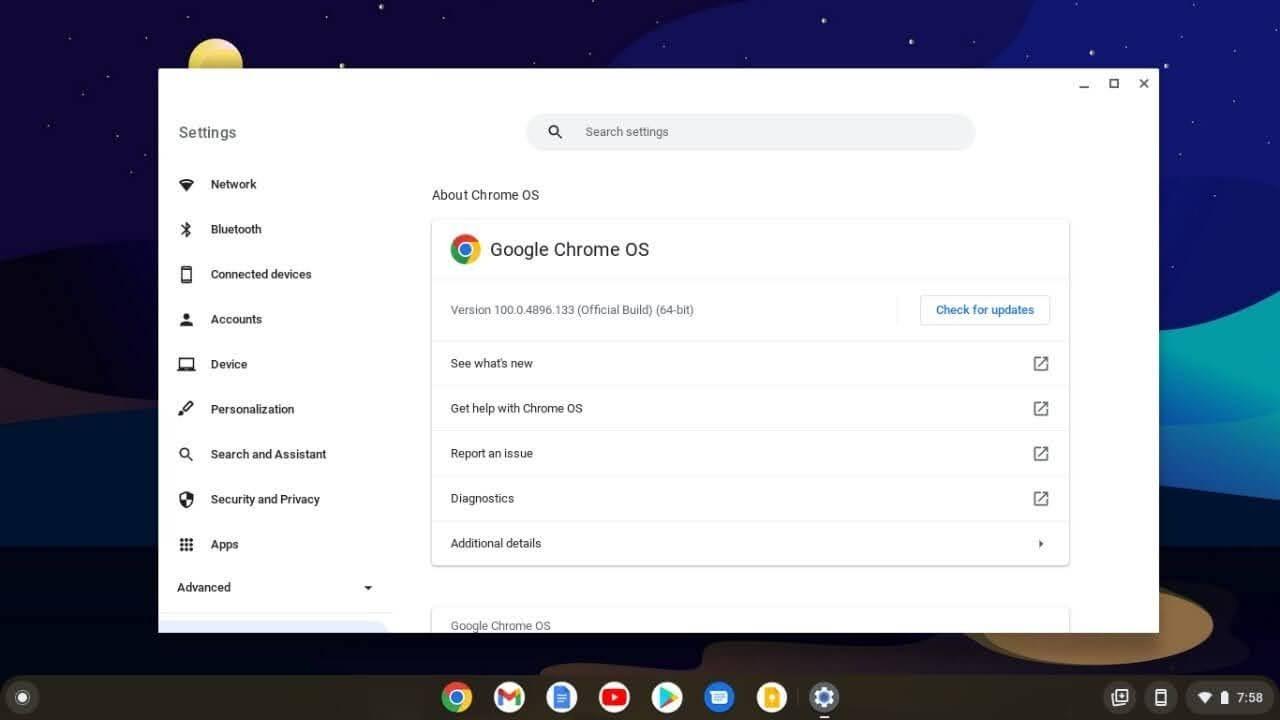
Task: Click the Check for updates button
Action: click(x=985, y=310)
